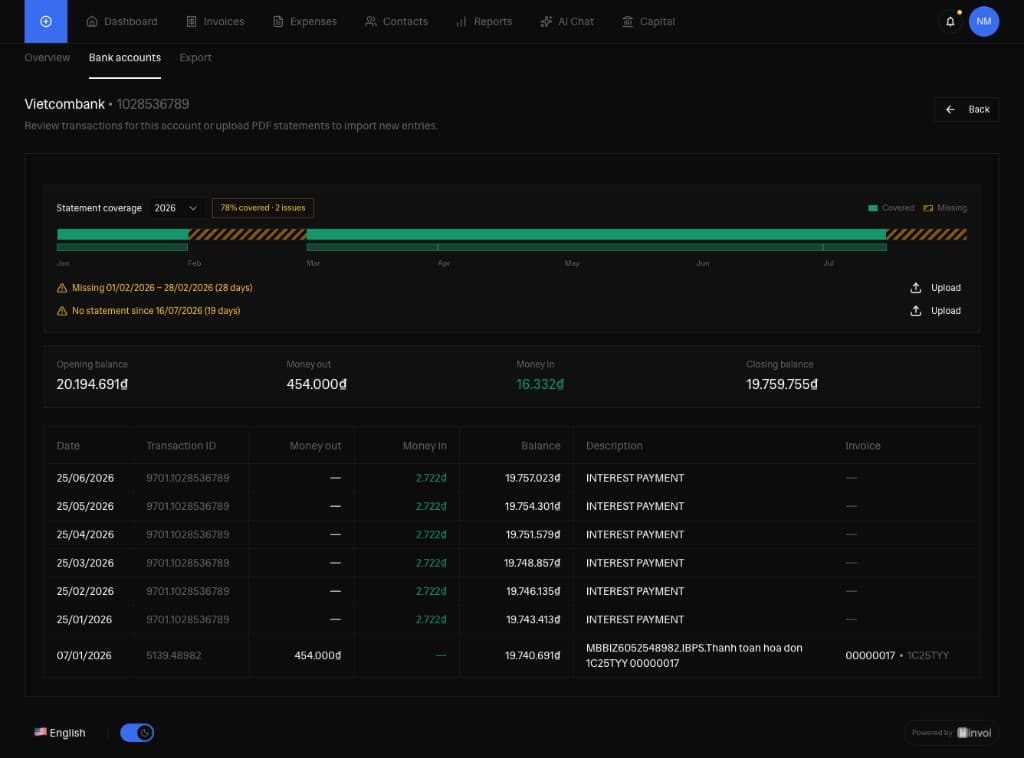The image size is (1024, 758).
Task: Click the Closing balance 19.759.755đ value
Action: coord(782,384)
